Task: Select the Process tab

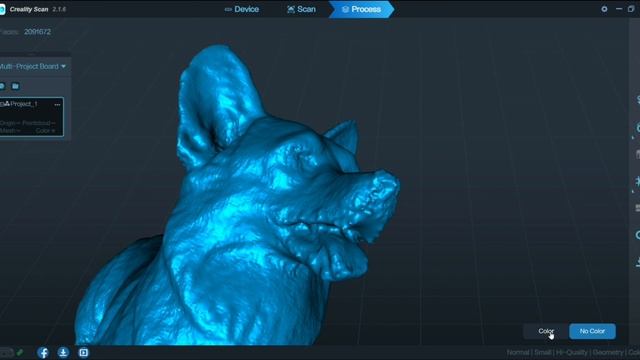Action: tap(361, 9)
